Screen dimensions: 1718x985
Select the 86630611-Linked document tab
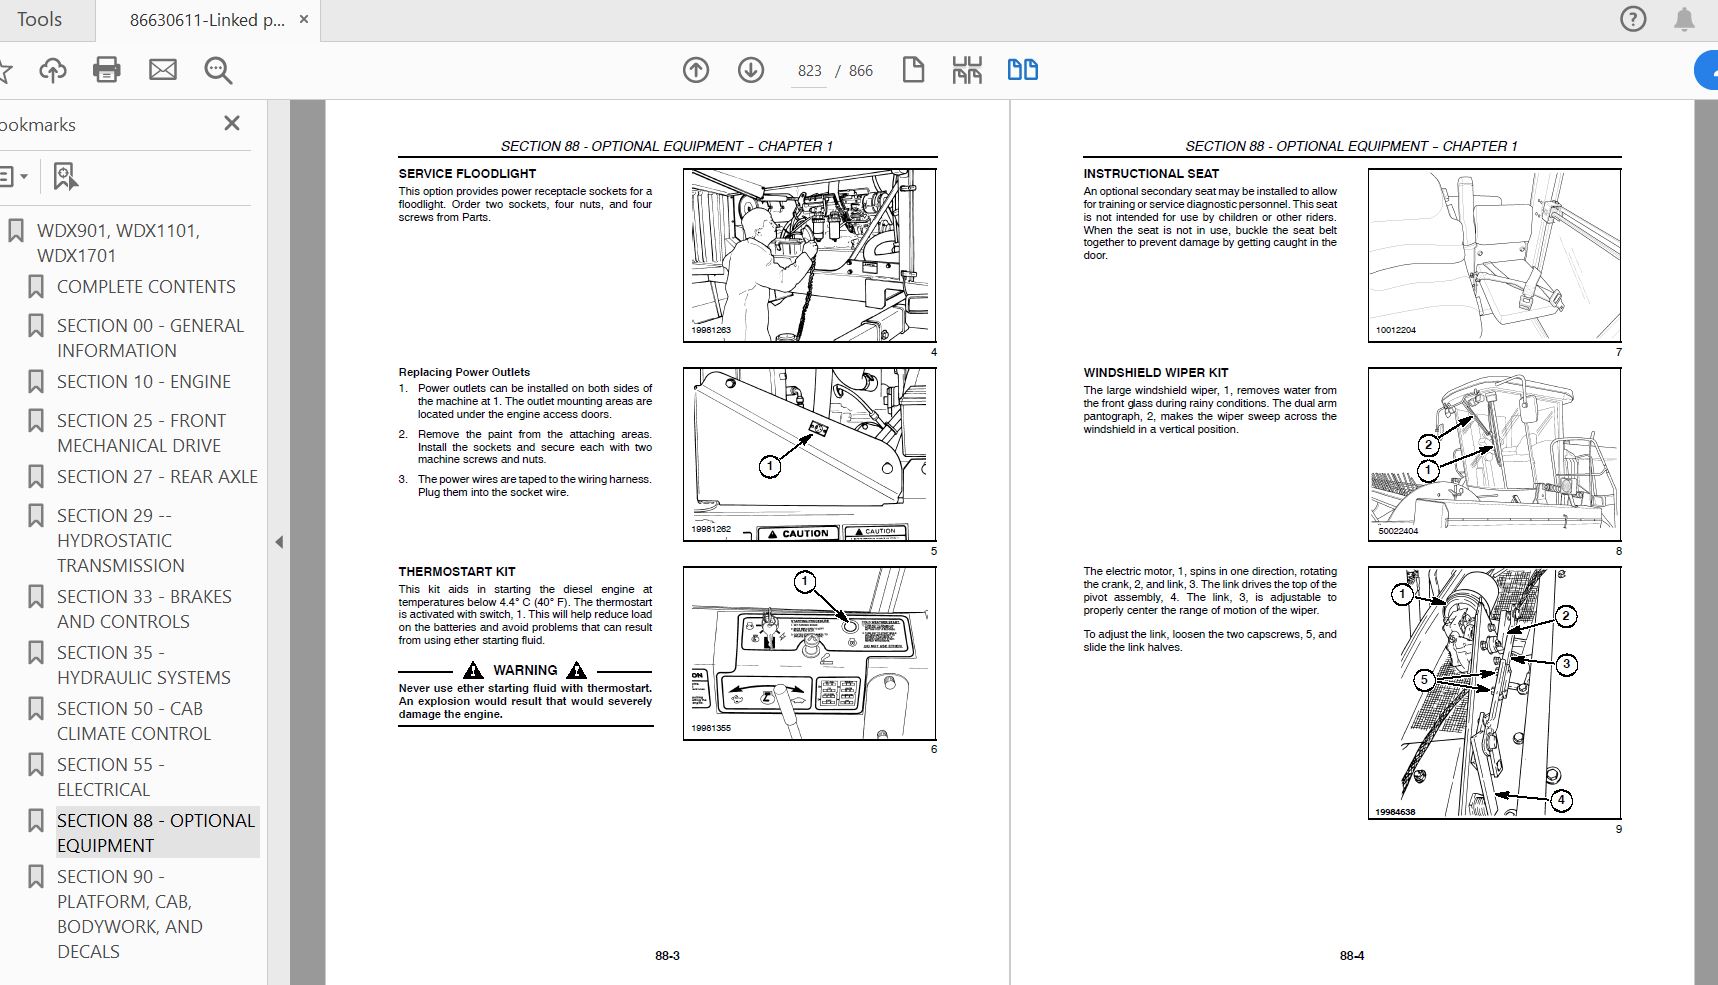coord(207,20)
